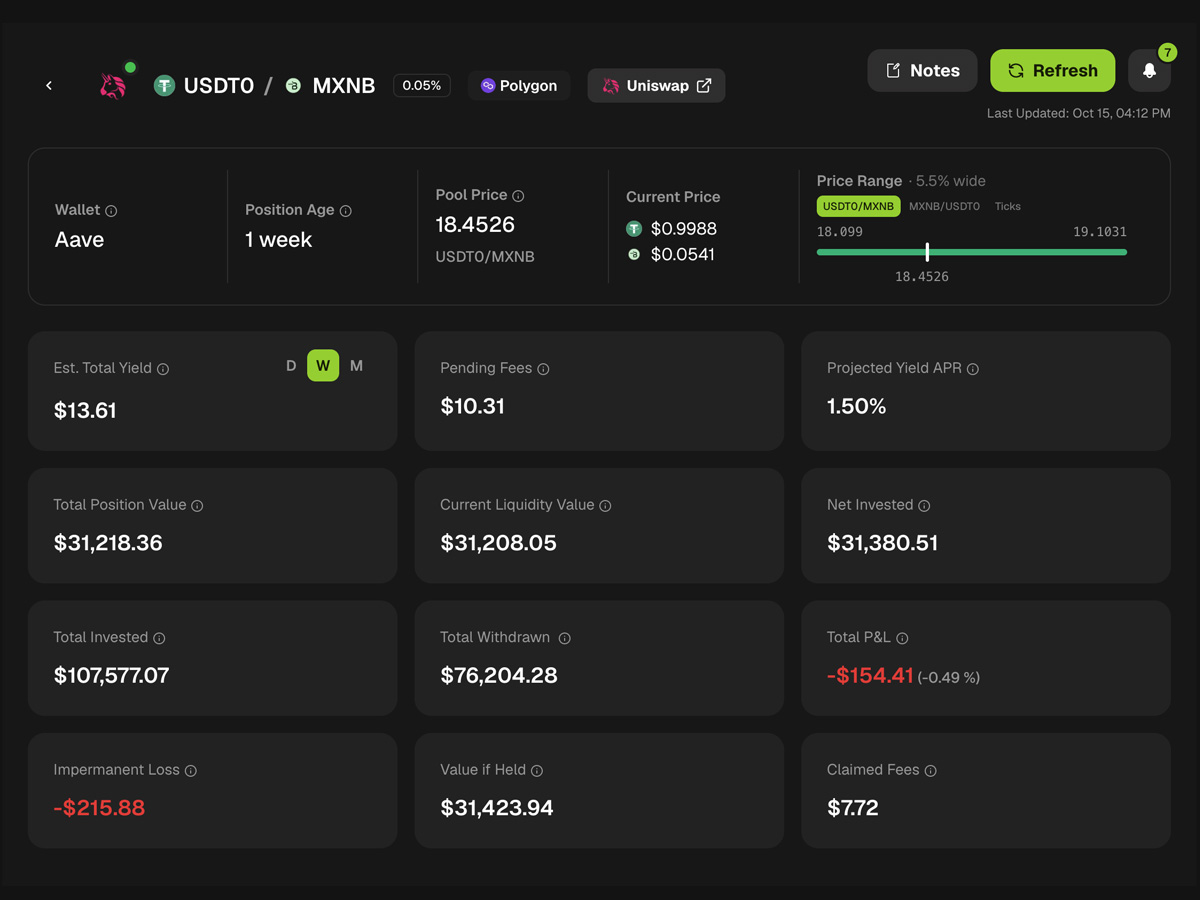
Task: Click the Claimed Fees amount $7.72
Action: coord(853,808)
